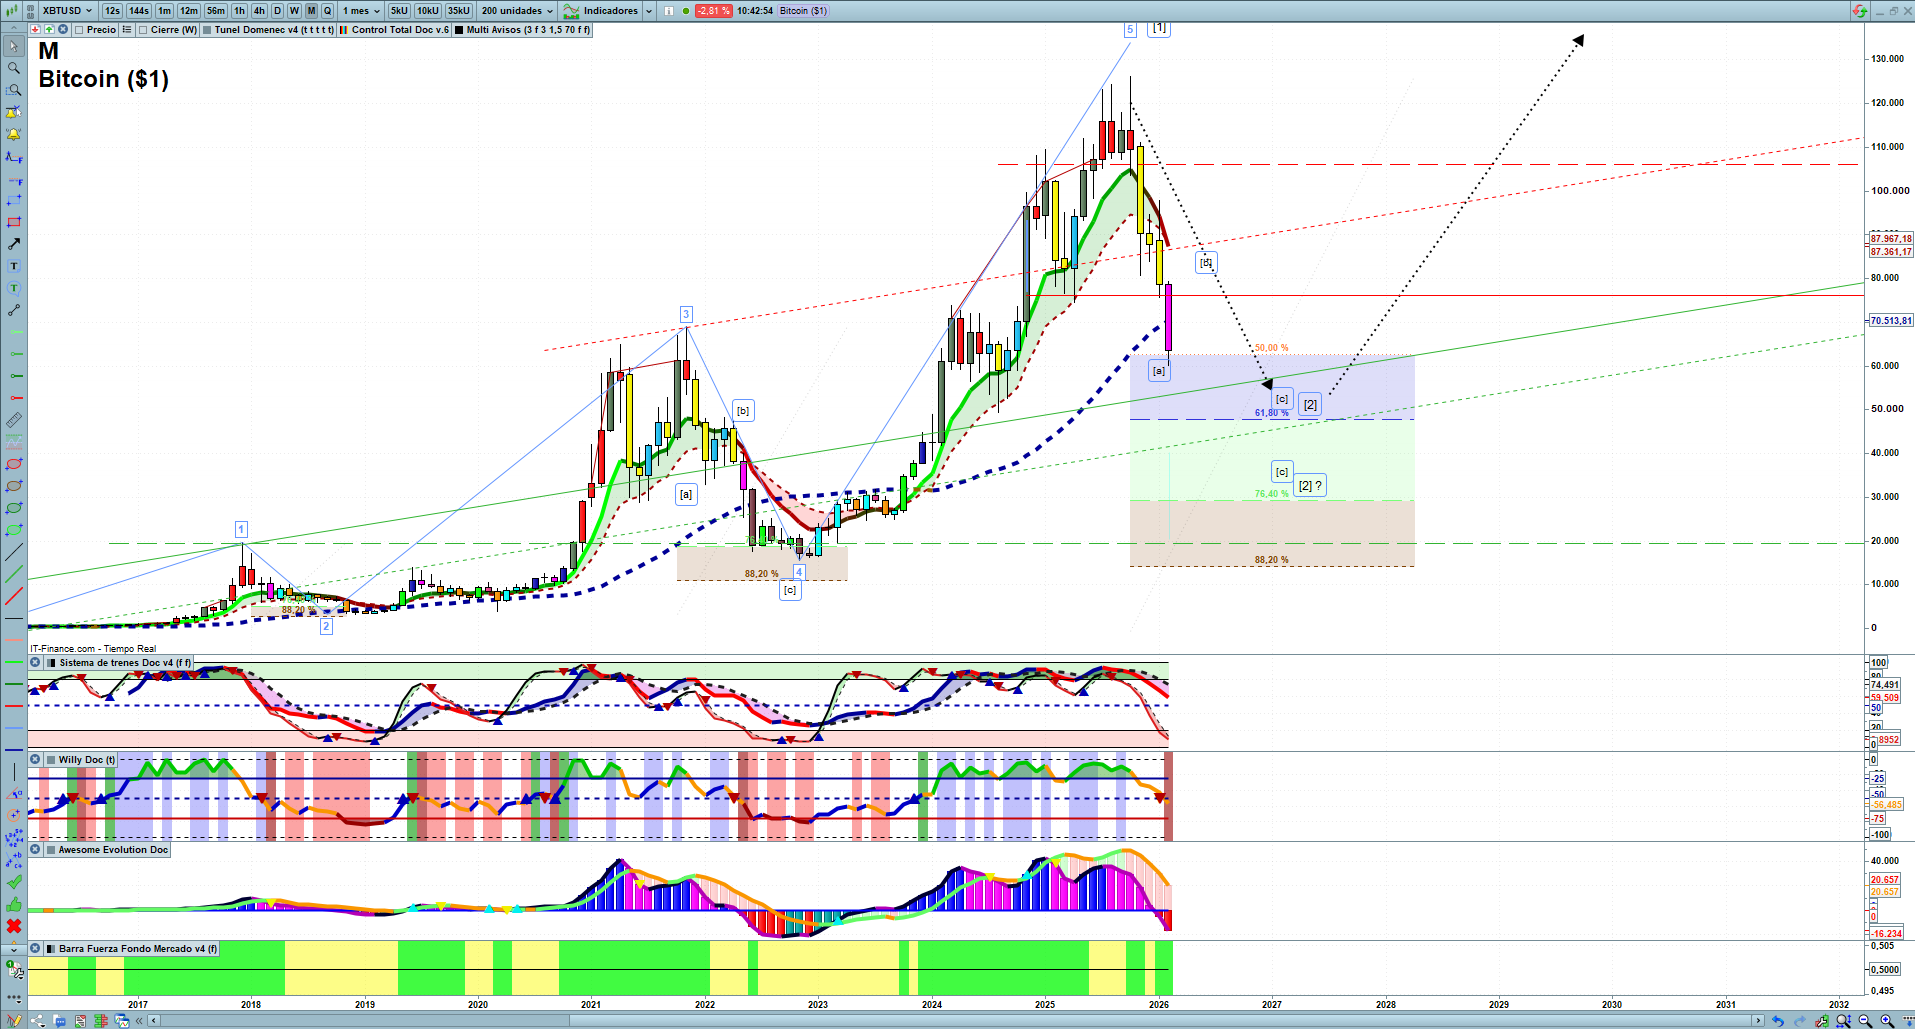Screen dimensions: 1915x1029
Task: Click the 35kU units button
Action: [x=459, y=11]
